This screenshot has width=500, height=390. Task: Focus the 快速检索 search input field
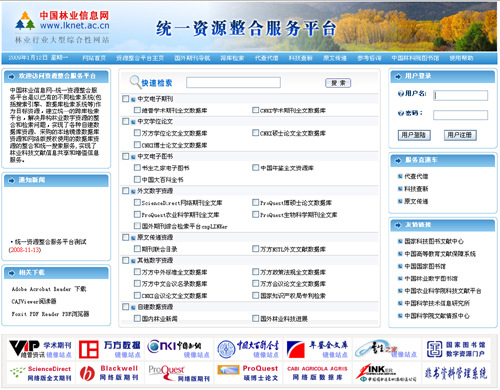point(233,83)
